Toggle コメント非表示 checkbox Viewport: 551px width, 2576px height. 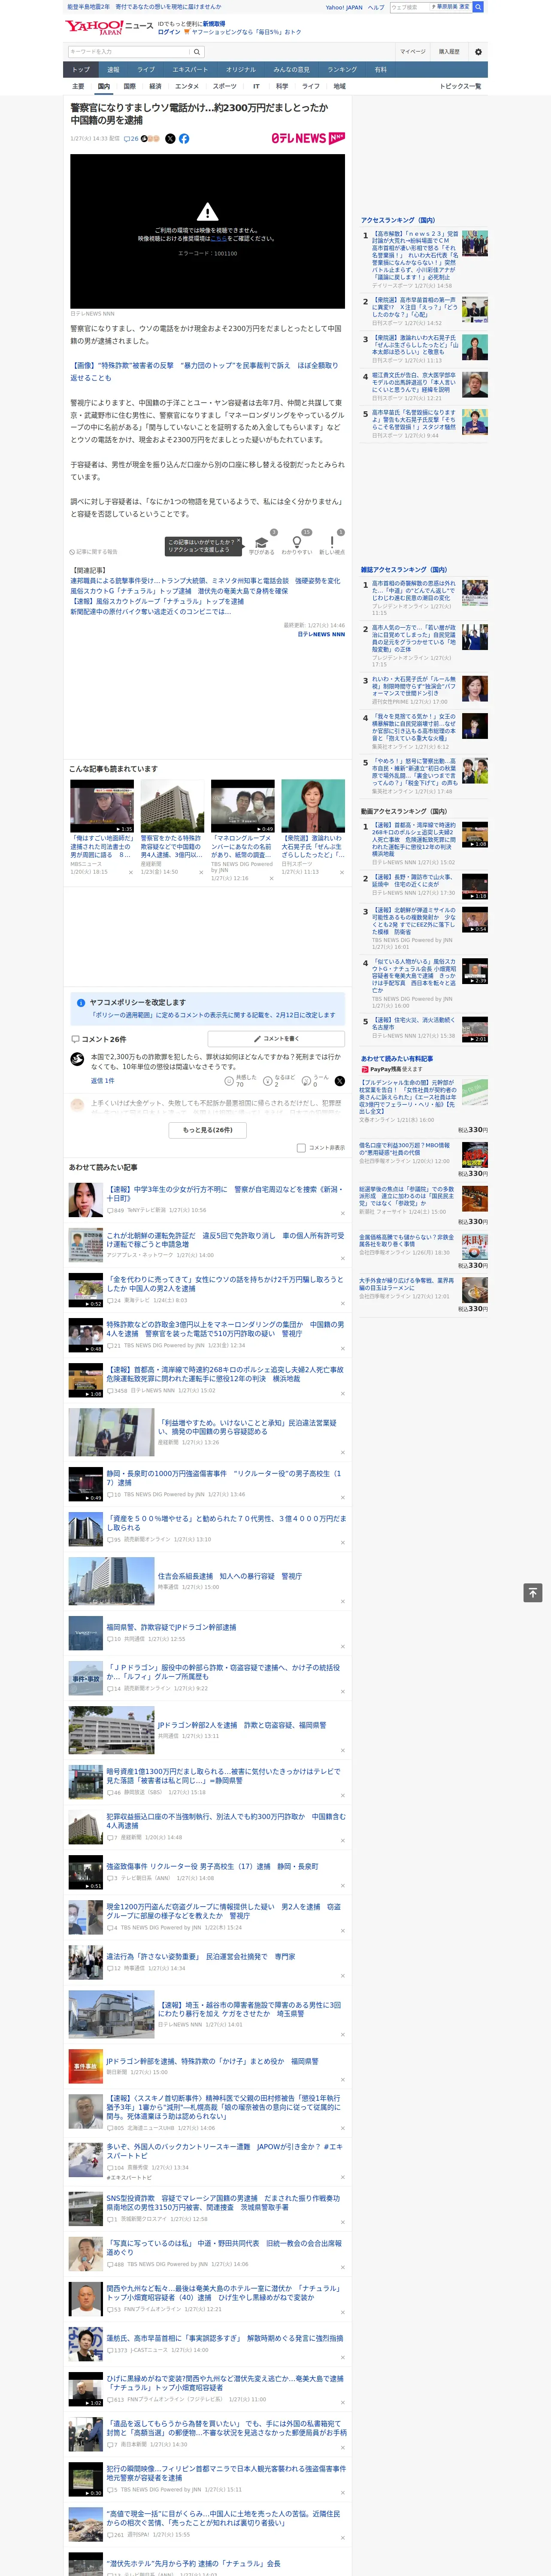click(301, 1148)
